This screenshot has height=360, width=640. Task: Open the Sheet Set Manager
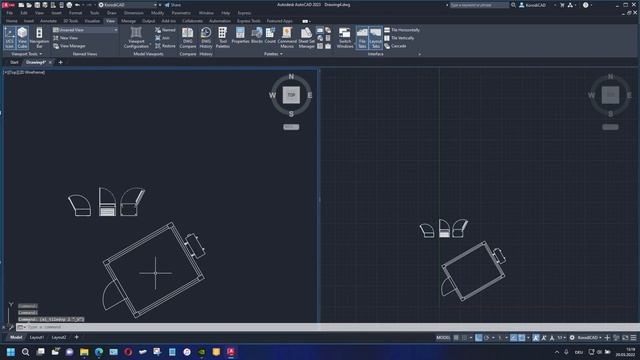[307, 38]
